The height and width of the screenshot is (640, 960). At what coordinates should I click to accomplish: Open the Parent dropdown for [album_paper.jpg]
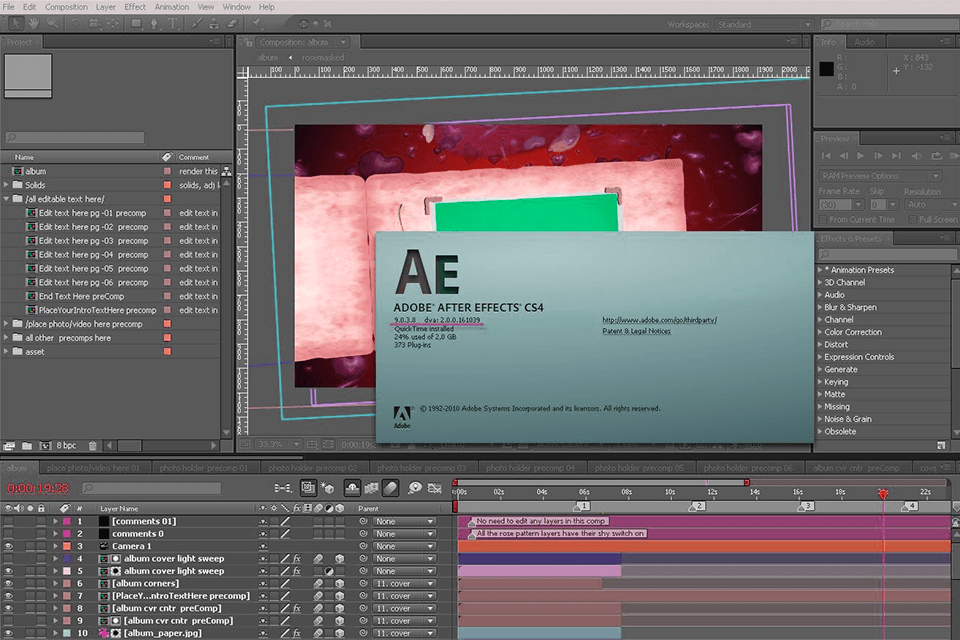click(403, 632)
